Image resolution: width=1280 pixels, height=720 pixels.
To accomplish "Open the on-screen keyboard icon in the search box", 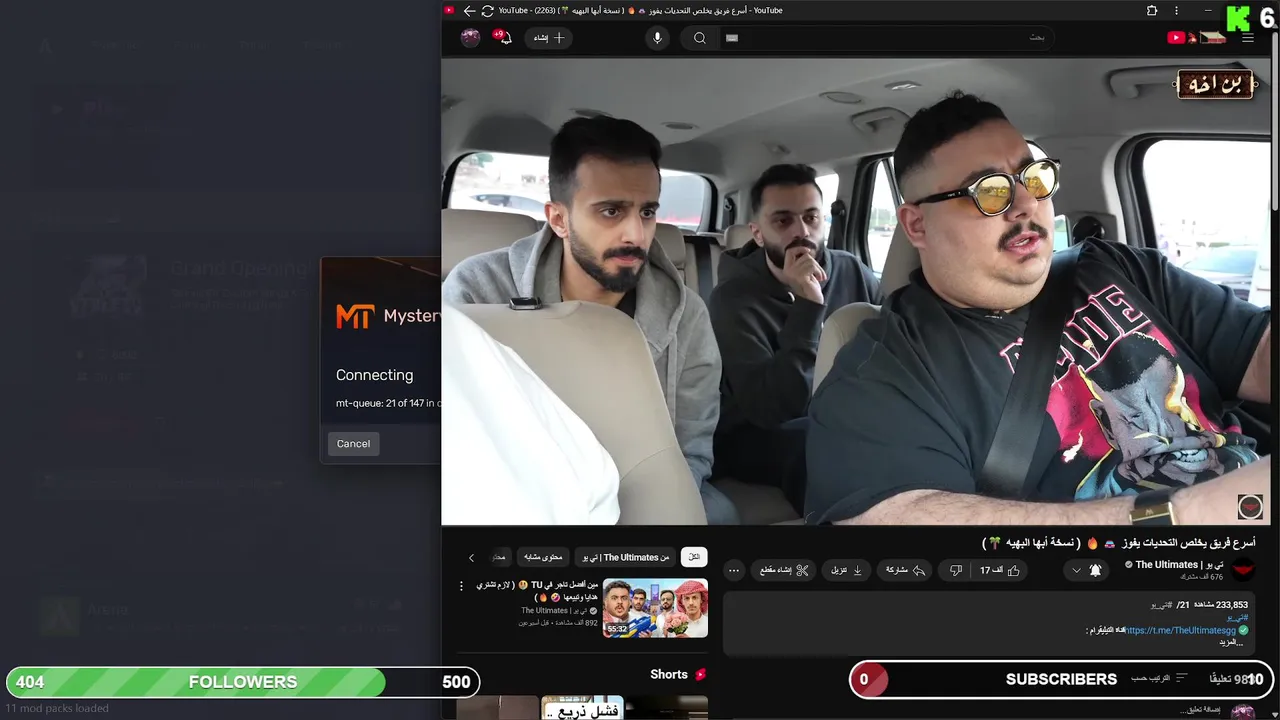I will [x=732, y=38].
